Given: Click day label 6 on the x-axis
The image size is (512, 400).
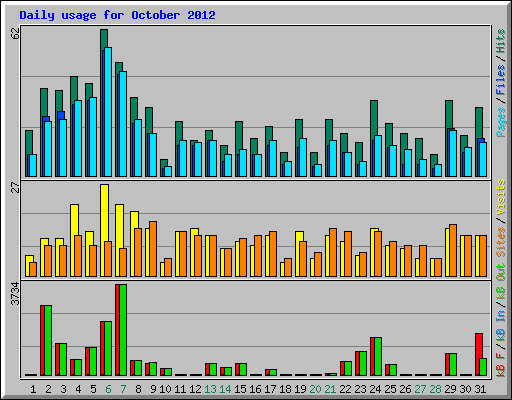Looking at the screenshot, I should (108, 389).
